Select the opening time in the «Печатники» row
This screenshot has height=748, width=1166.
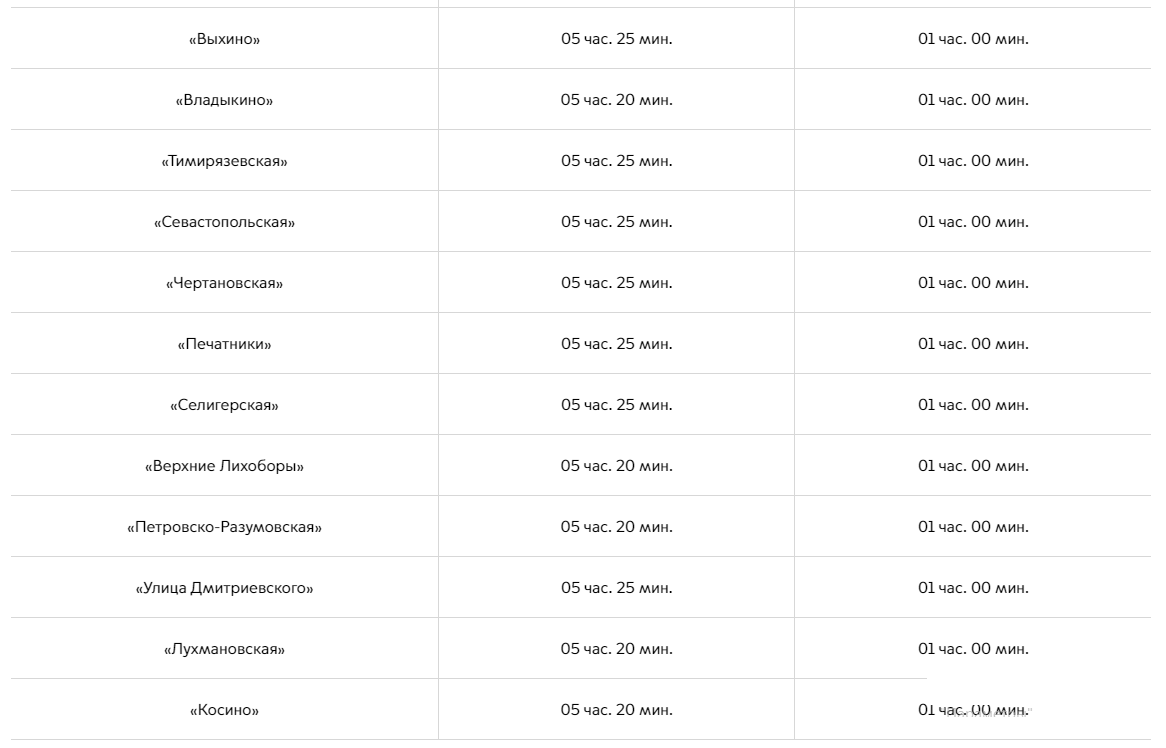click(616, 344)
